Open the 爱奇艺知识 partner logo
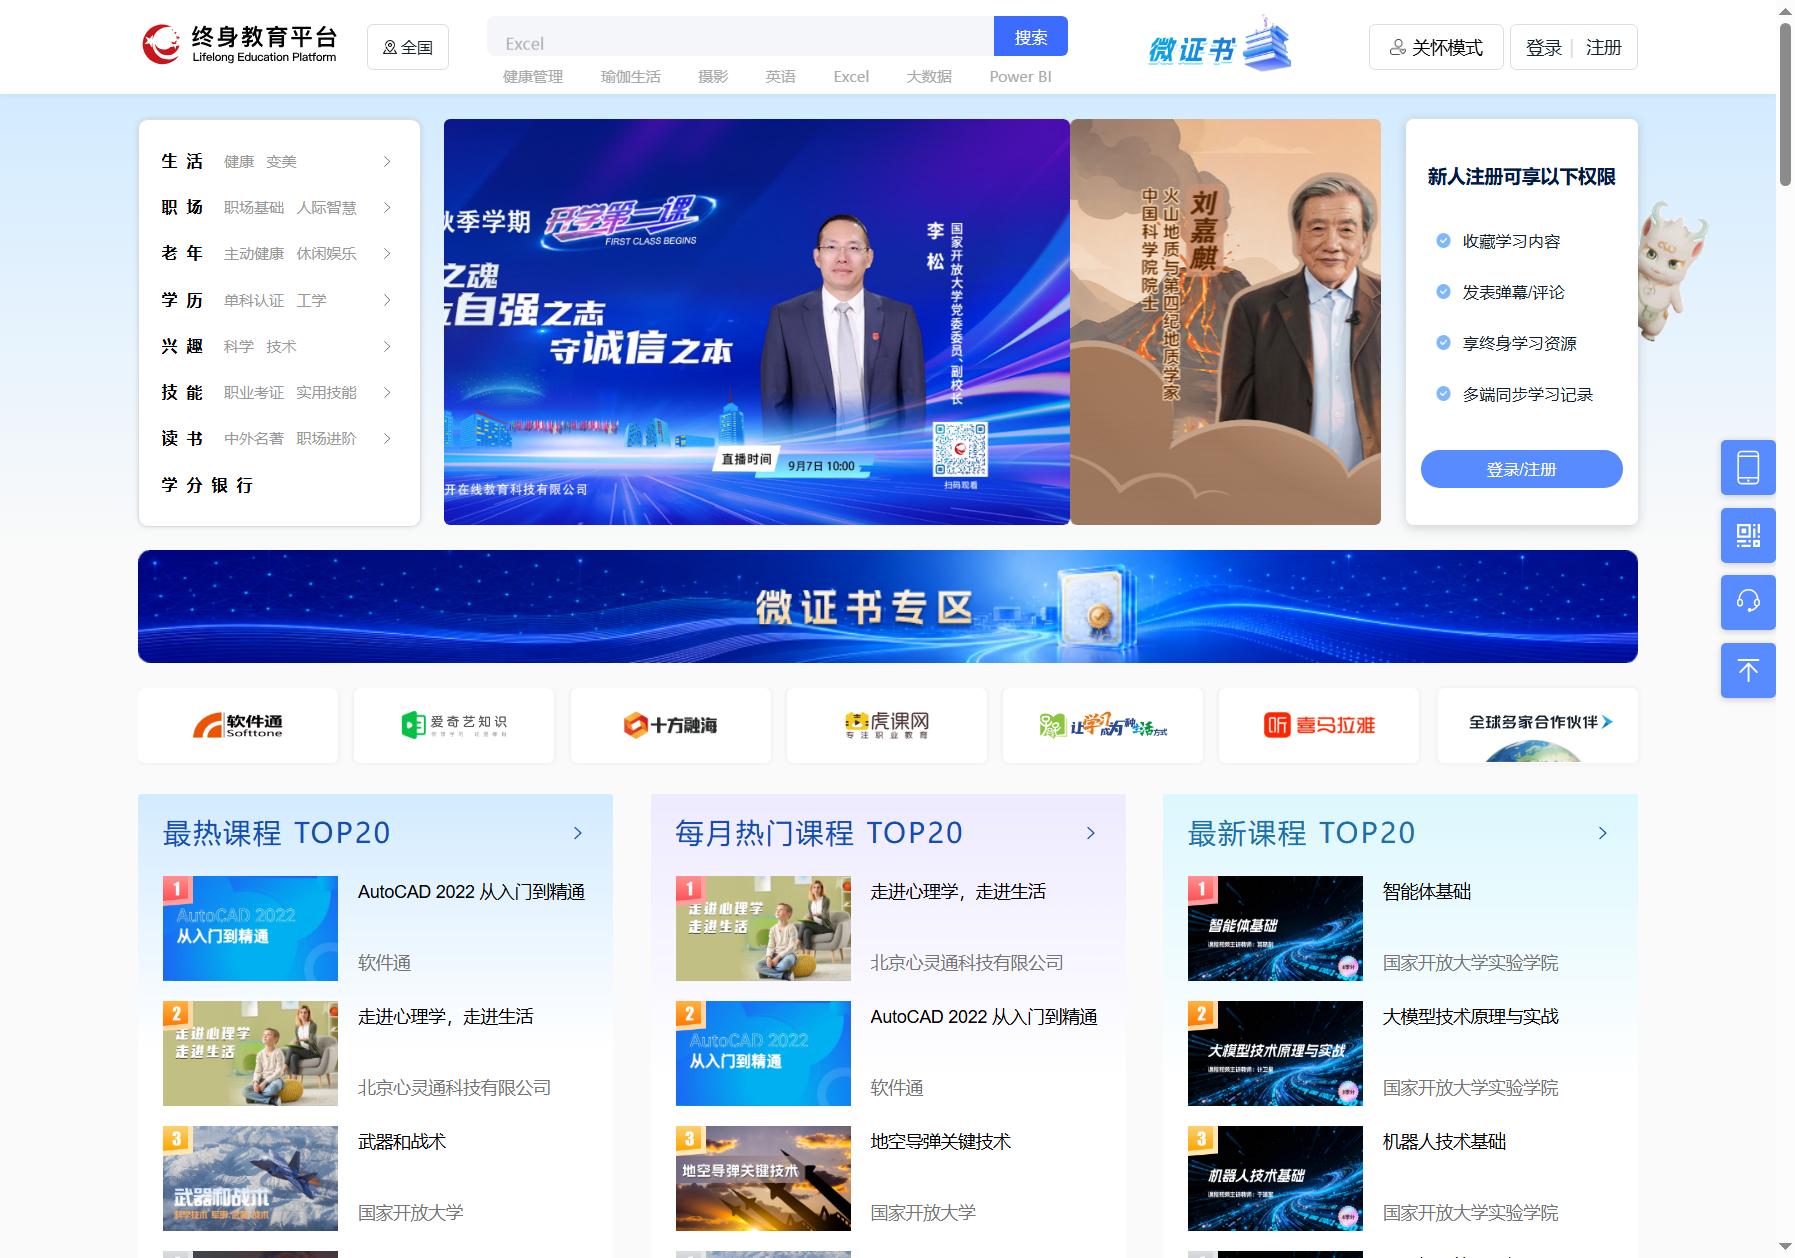Image resolution: width=1795 pixels, height=1258 pixels. 454,725
